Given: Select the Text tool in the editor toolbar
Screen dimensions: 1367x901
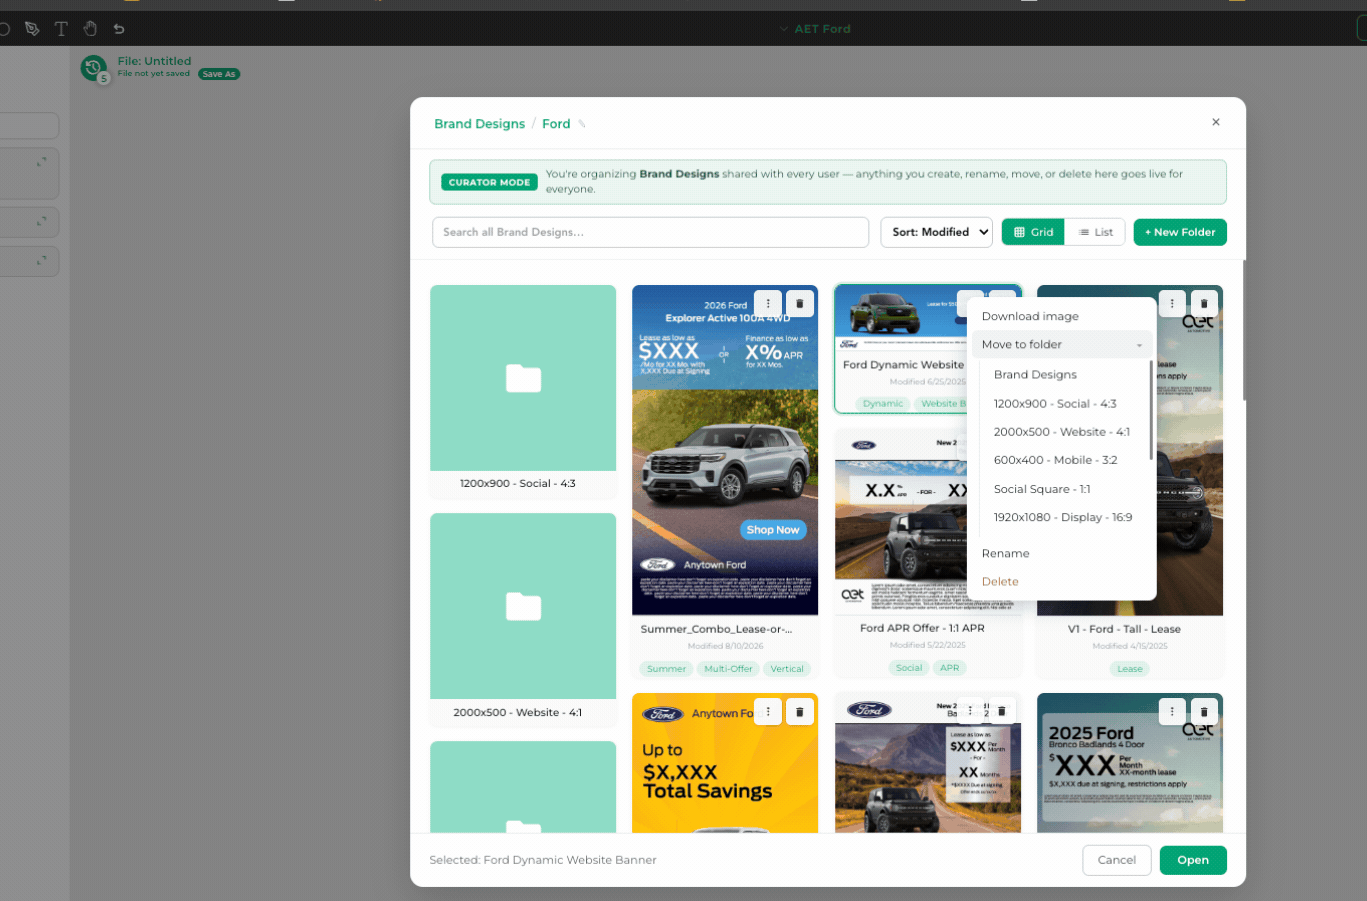Looking at the screenshot, I should [x=61, y=29].
